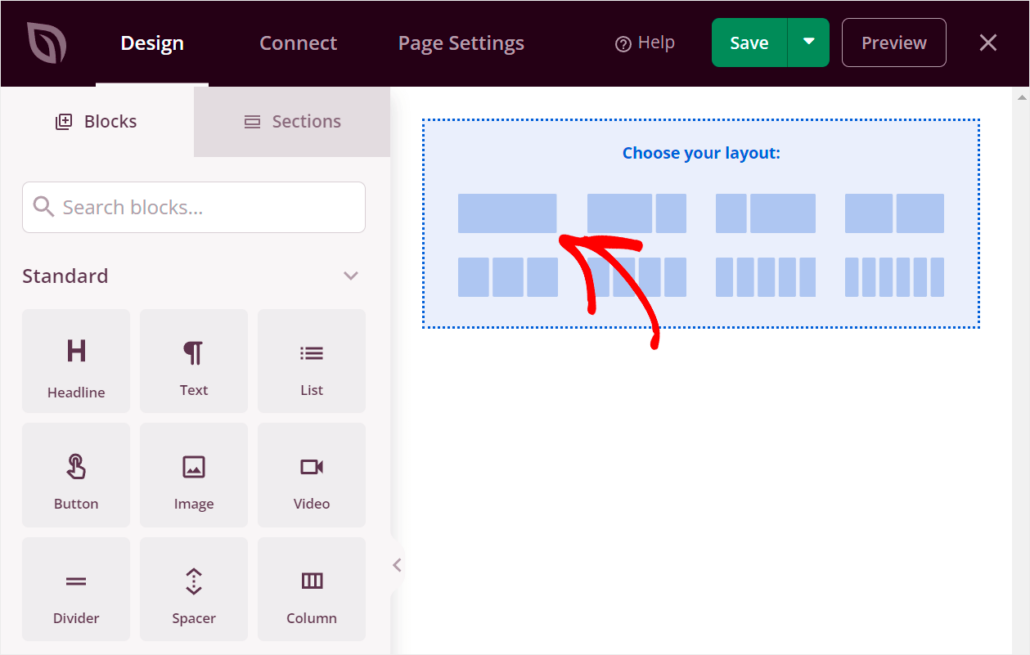Choose the List block
The image size is (1030, 655).
point(311,361)
